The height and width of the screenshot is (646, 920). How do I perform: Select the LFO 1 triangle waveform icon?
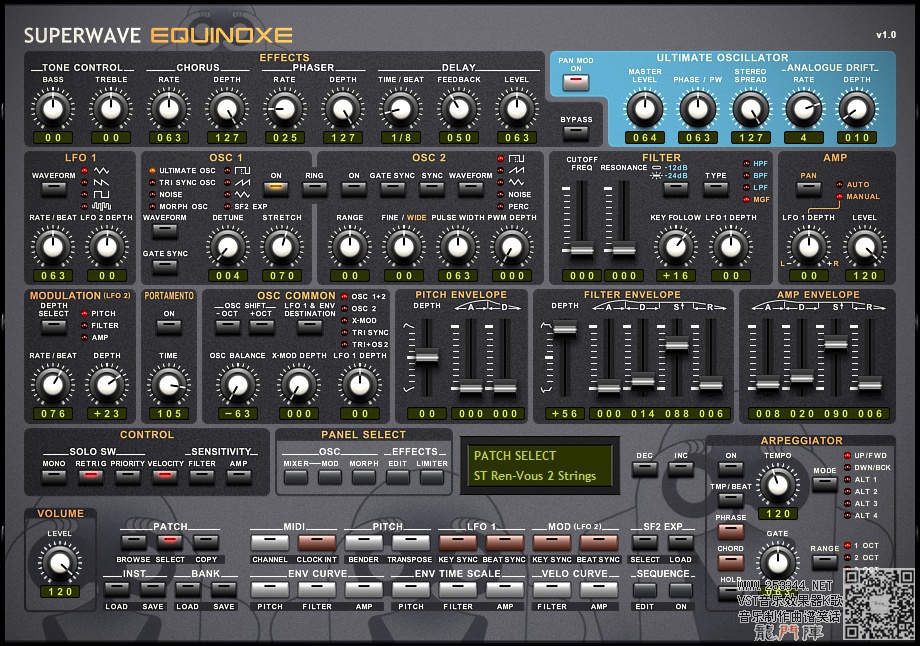pyautogui.click(x=102, y=171)
